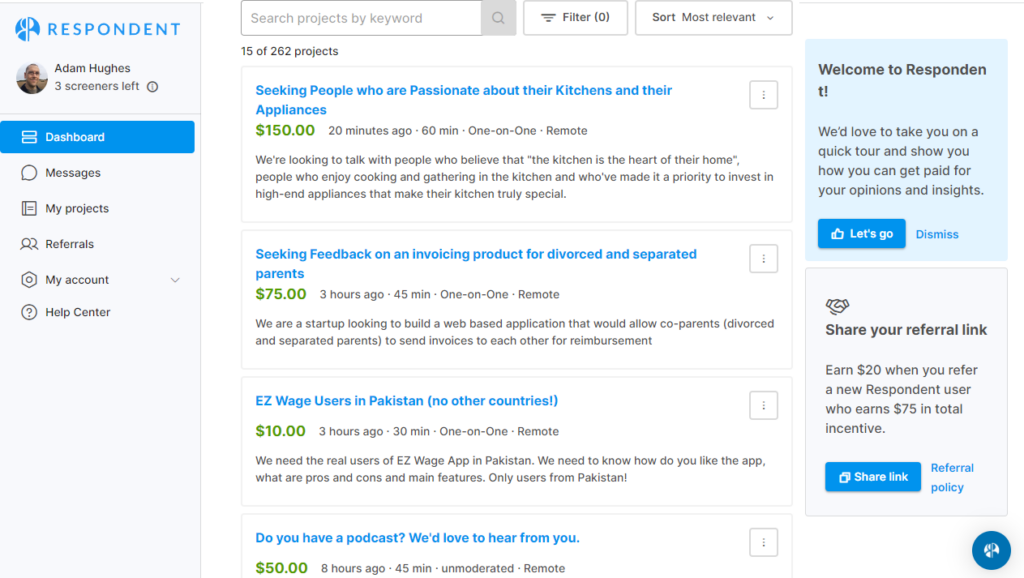The width and height of the screenshot is (1024, 578).
Task: Click the screeners left info icon
Action: coord(152,87)
